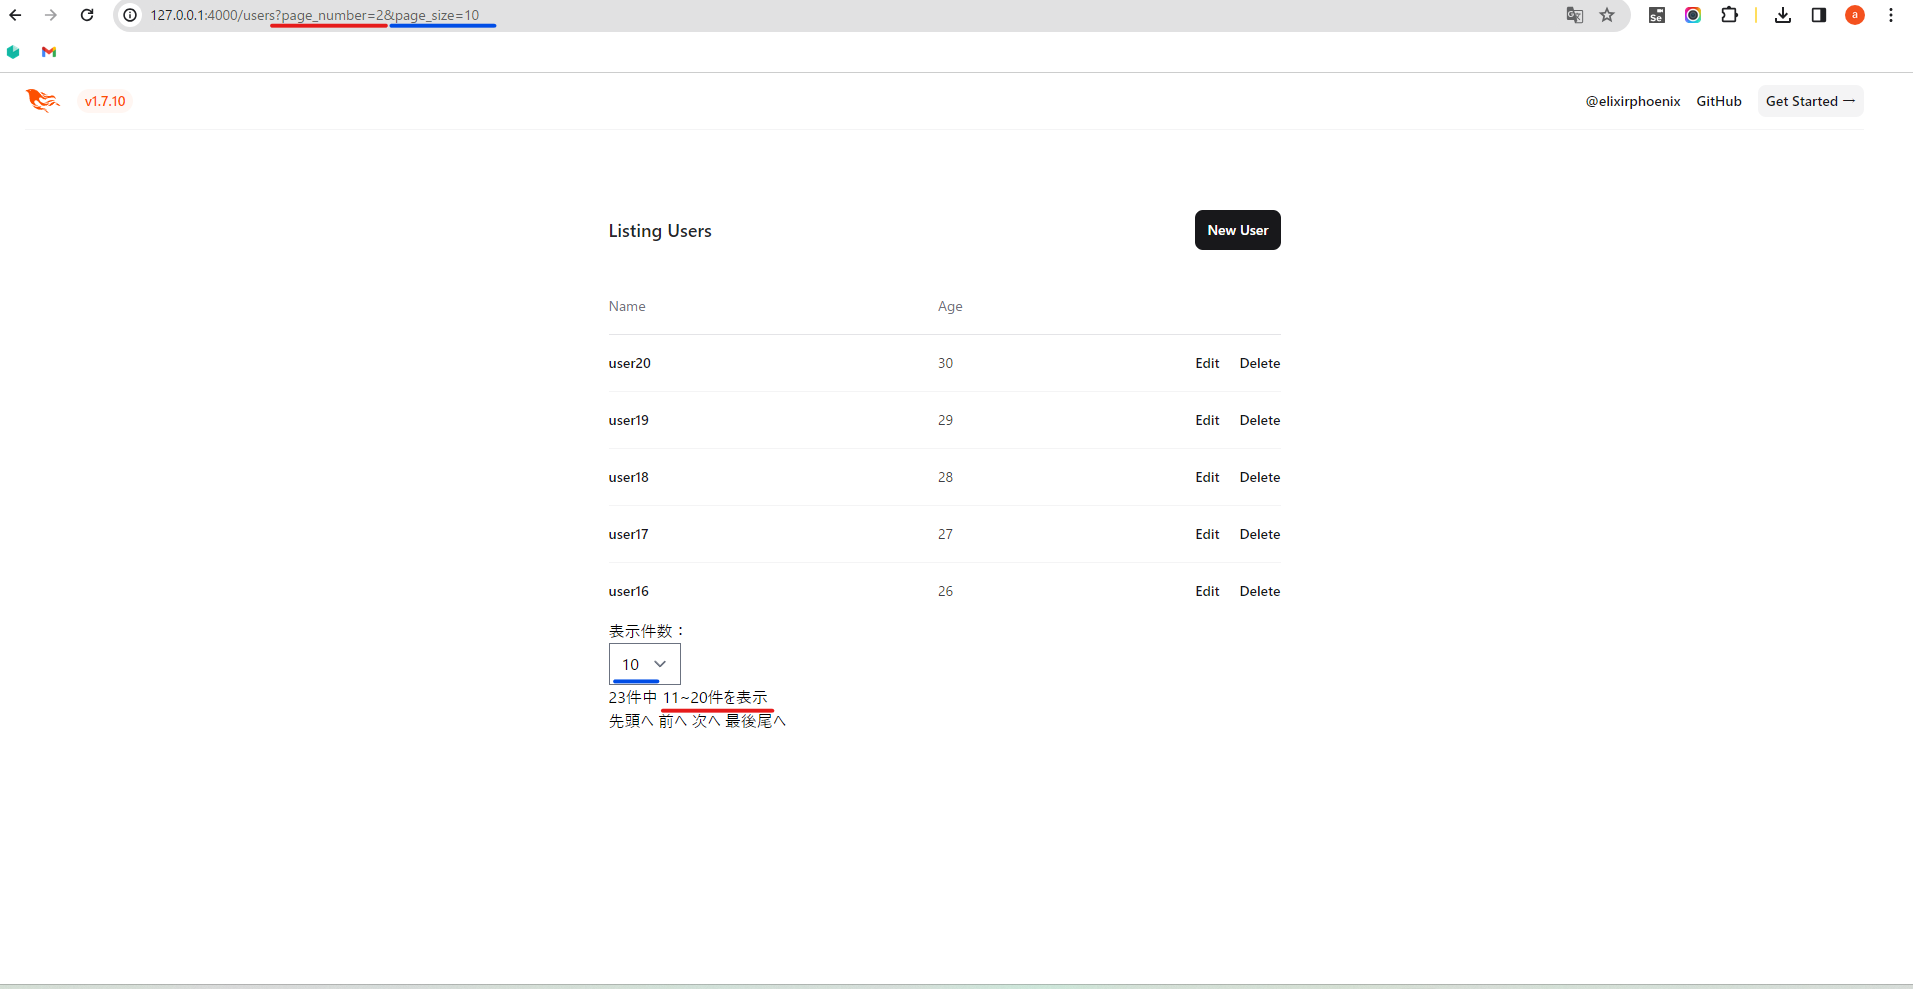Click the age value 30
The height and width of the screenshot is (989, 1913).
(x=945, y=363)
